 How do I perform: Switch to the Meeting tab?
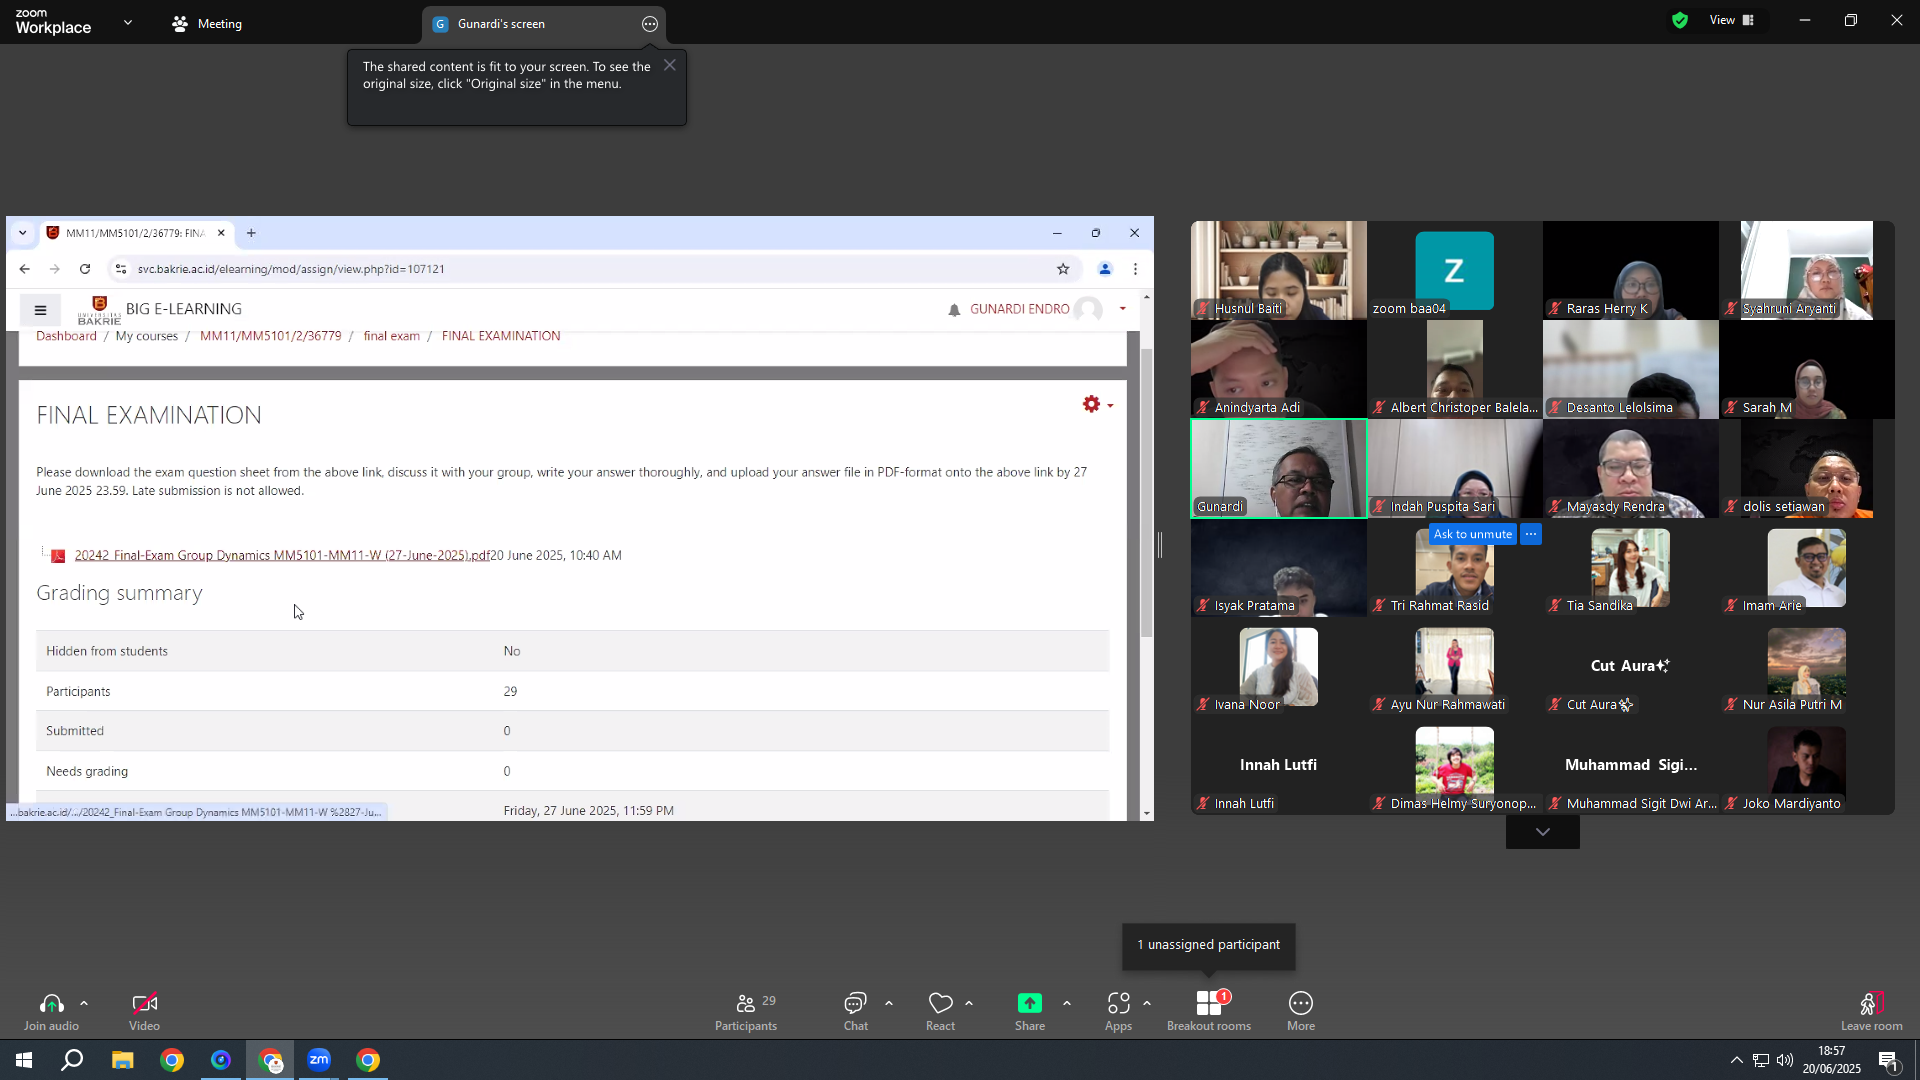(x=207, y=24)
